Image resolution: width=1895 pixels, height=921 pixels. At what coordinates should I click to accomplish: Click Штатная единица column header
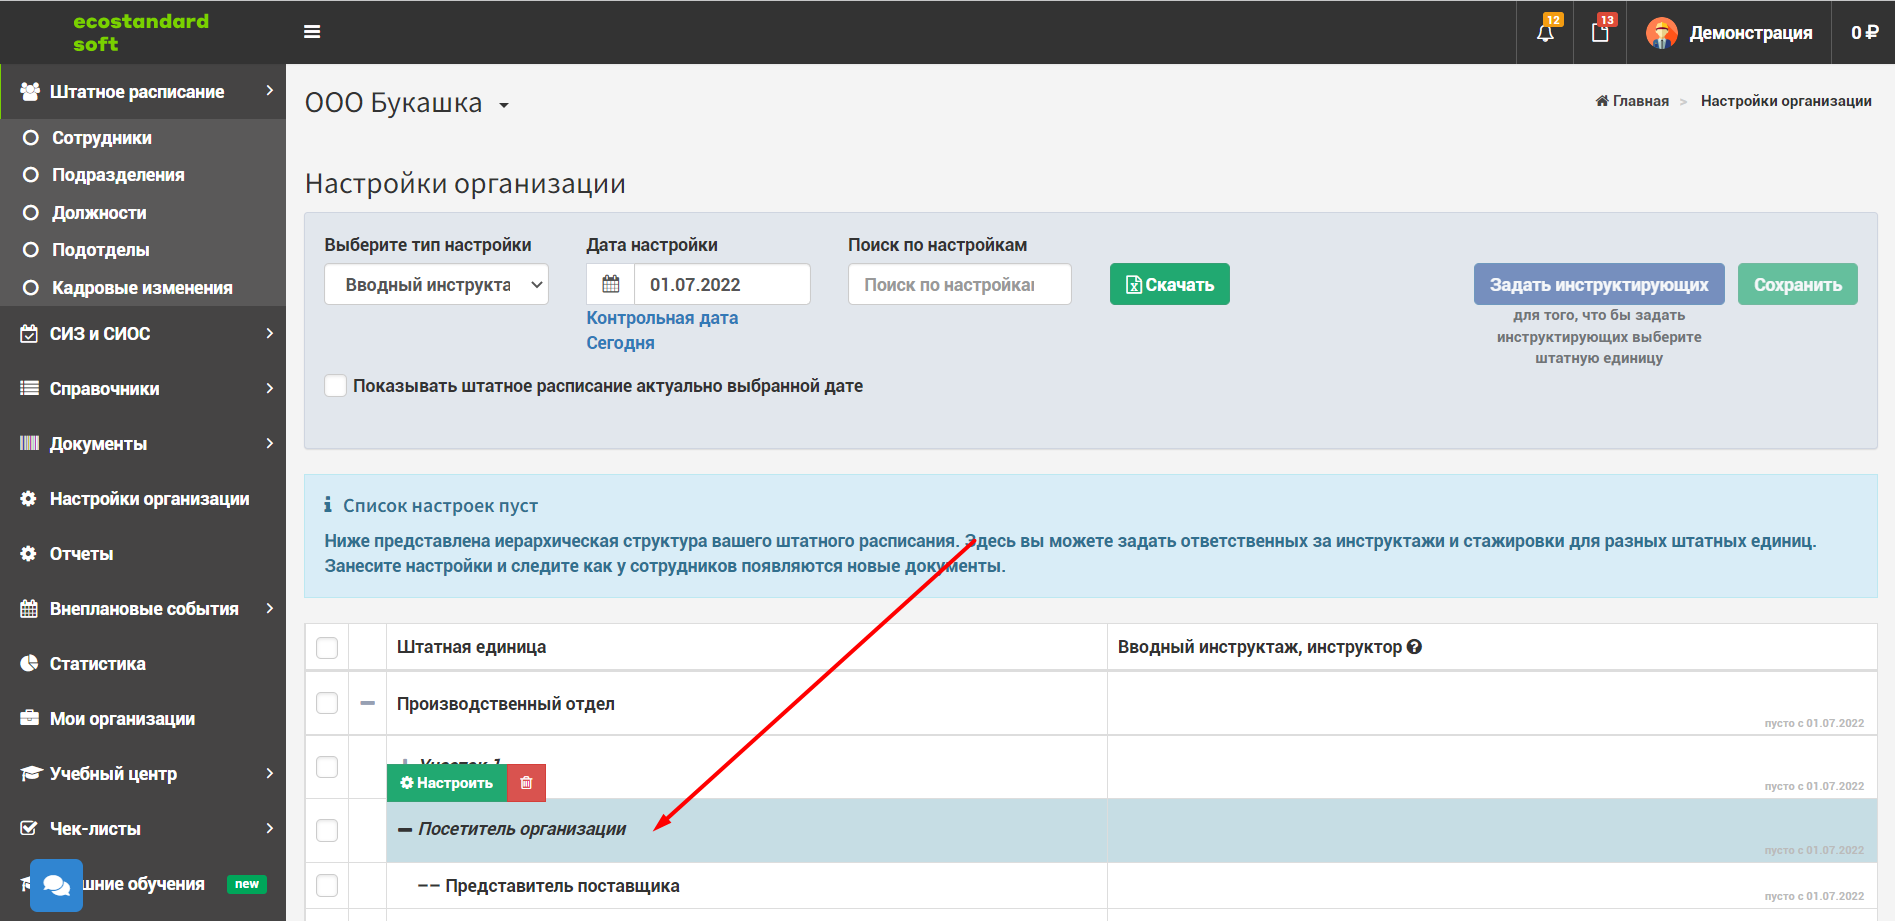click(471, 647)
